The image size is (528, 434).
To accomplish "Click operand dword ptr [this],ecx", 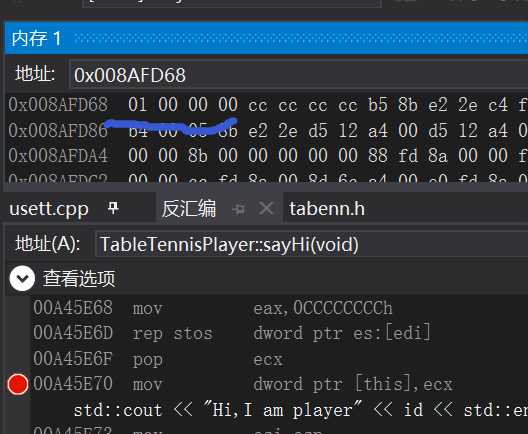I will coord(353,384).
